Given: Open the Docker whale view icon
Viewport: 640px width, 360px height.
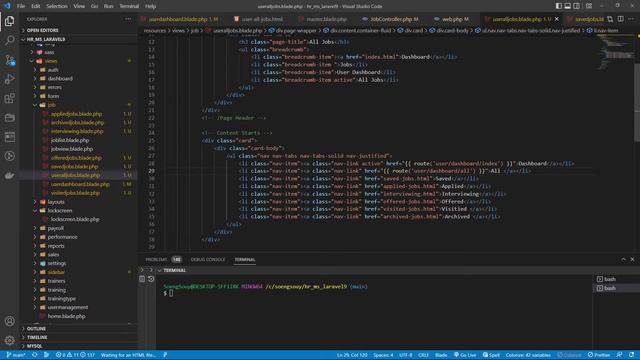Looking at the screenshot, I should pos(9,176).
